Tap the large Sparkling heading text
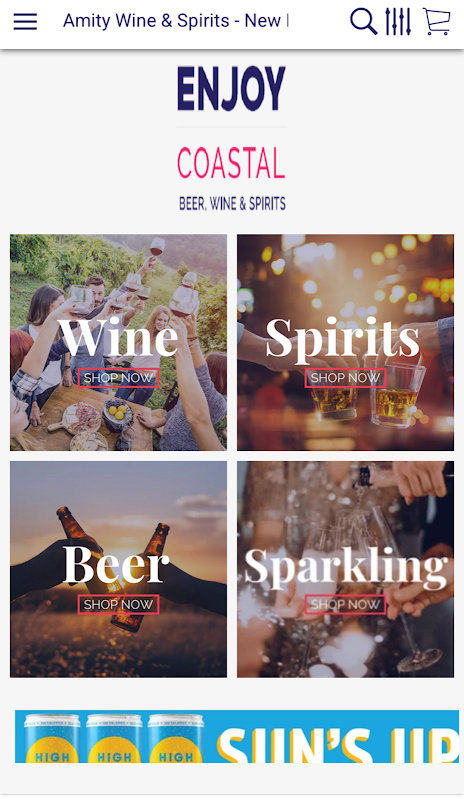The width and height of the screenshot is (464, 800). (x=346, y=568)
